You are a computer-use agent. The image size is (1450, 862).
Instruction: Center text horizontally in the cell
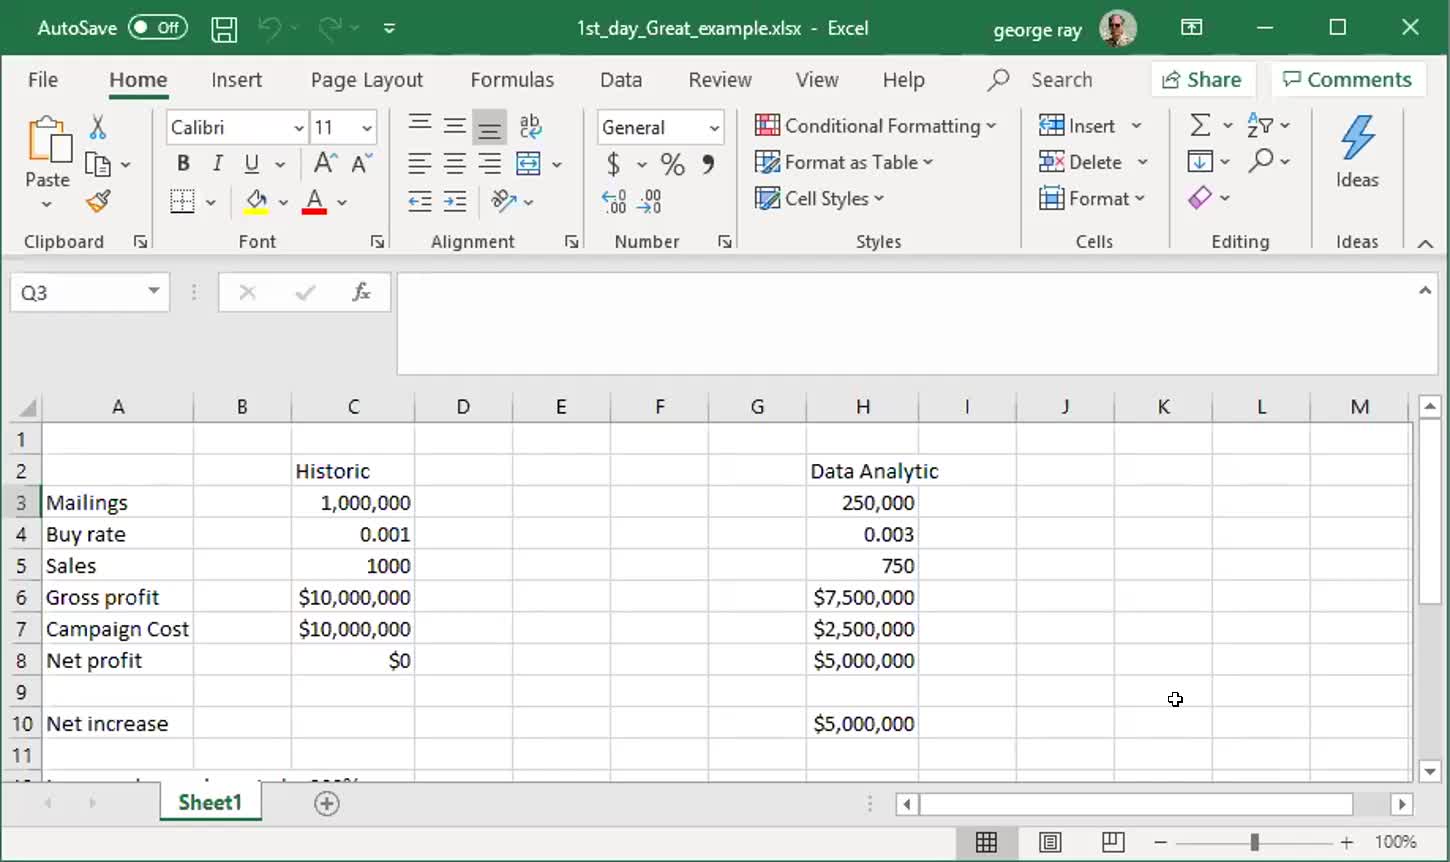pos(455,164)
